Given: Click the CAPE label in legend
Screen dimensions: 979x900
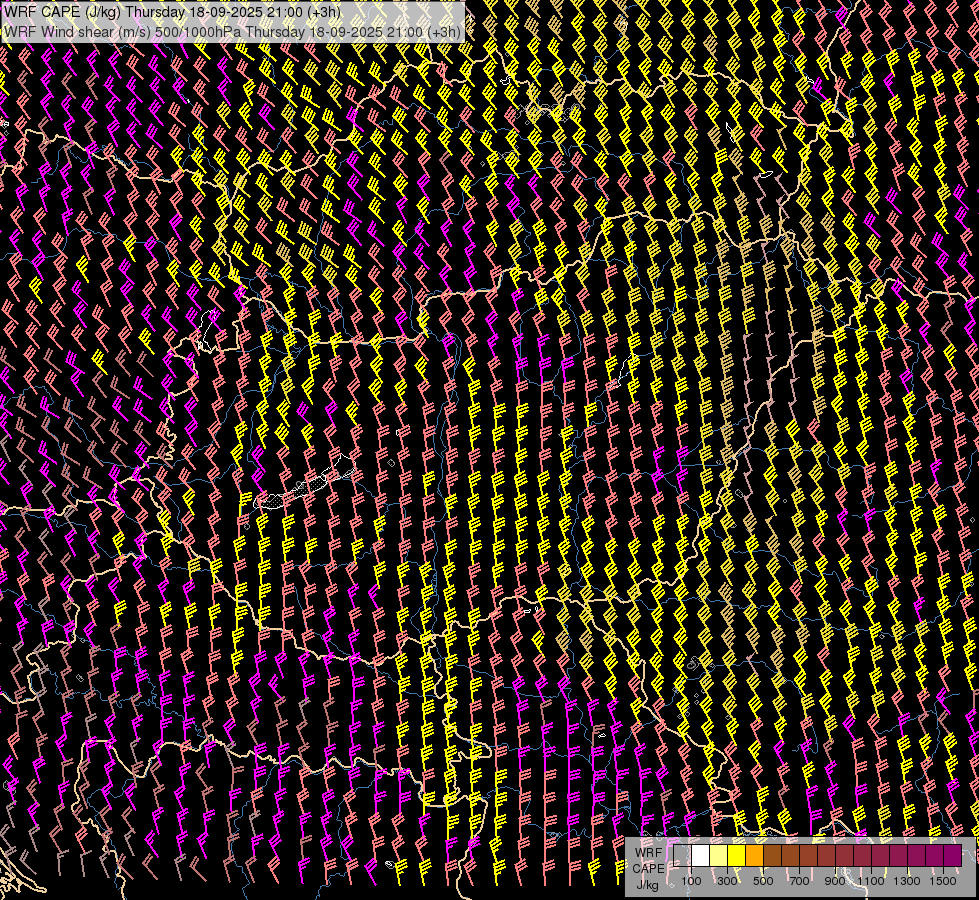Looking at the screenshot, I should (x=648, y=869).
